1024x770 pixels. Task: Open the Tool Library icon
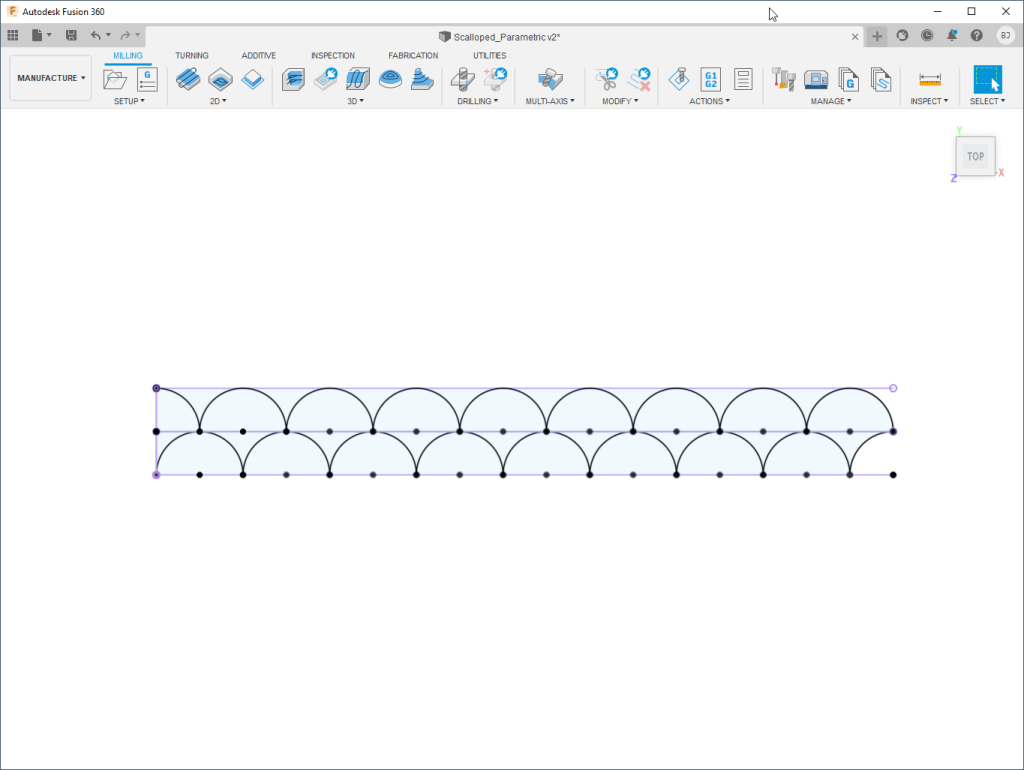(783, 79)
